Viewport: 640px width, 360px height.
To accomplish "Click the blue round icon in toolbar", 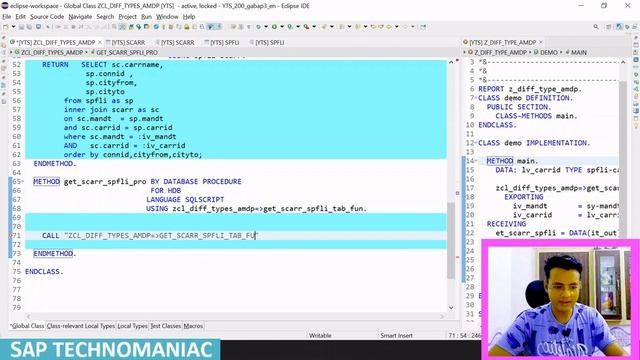I will (x=156, y=27).
